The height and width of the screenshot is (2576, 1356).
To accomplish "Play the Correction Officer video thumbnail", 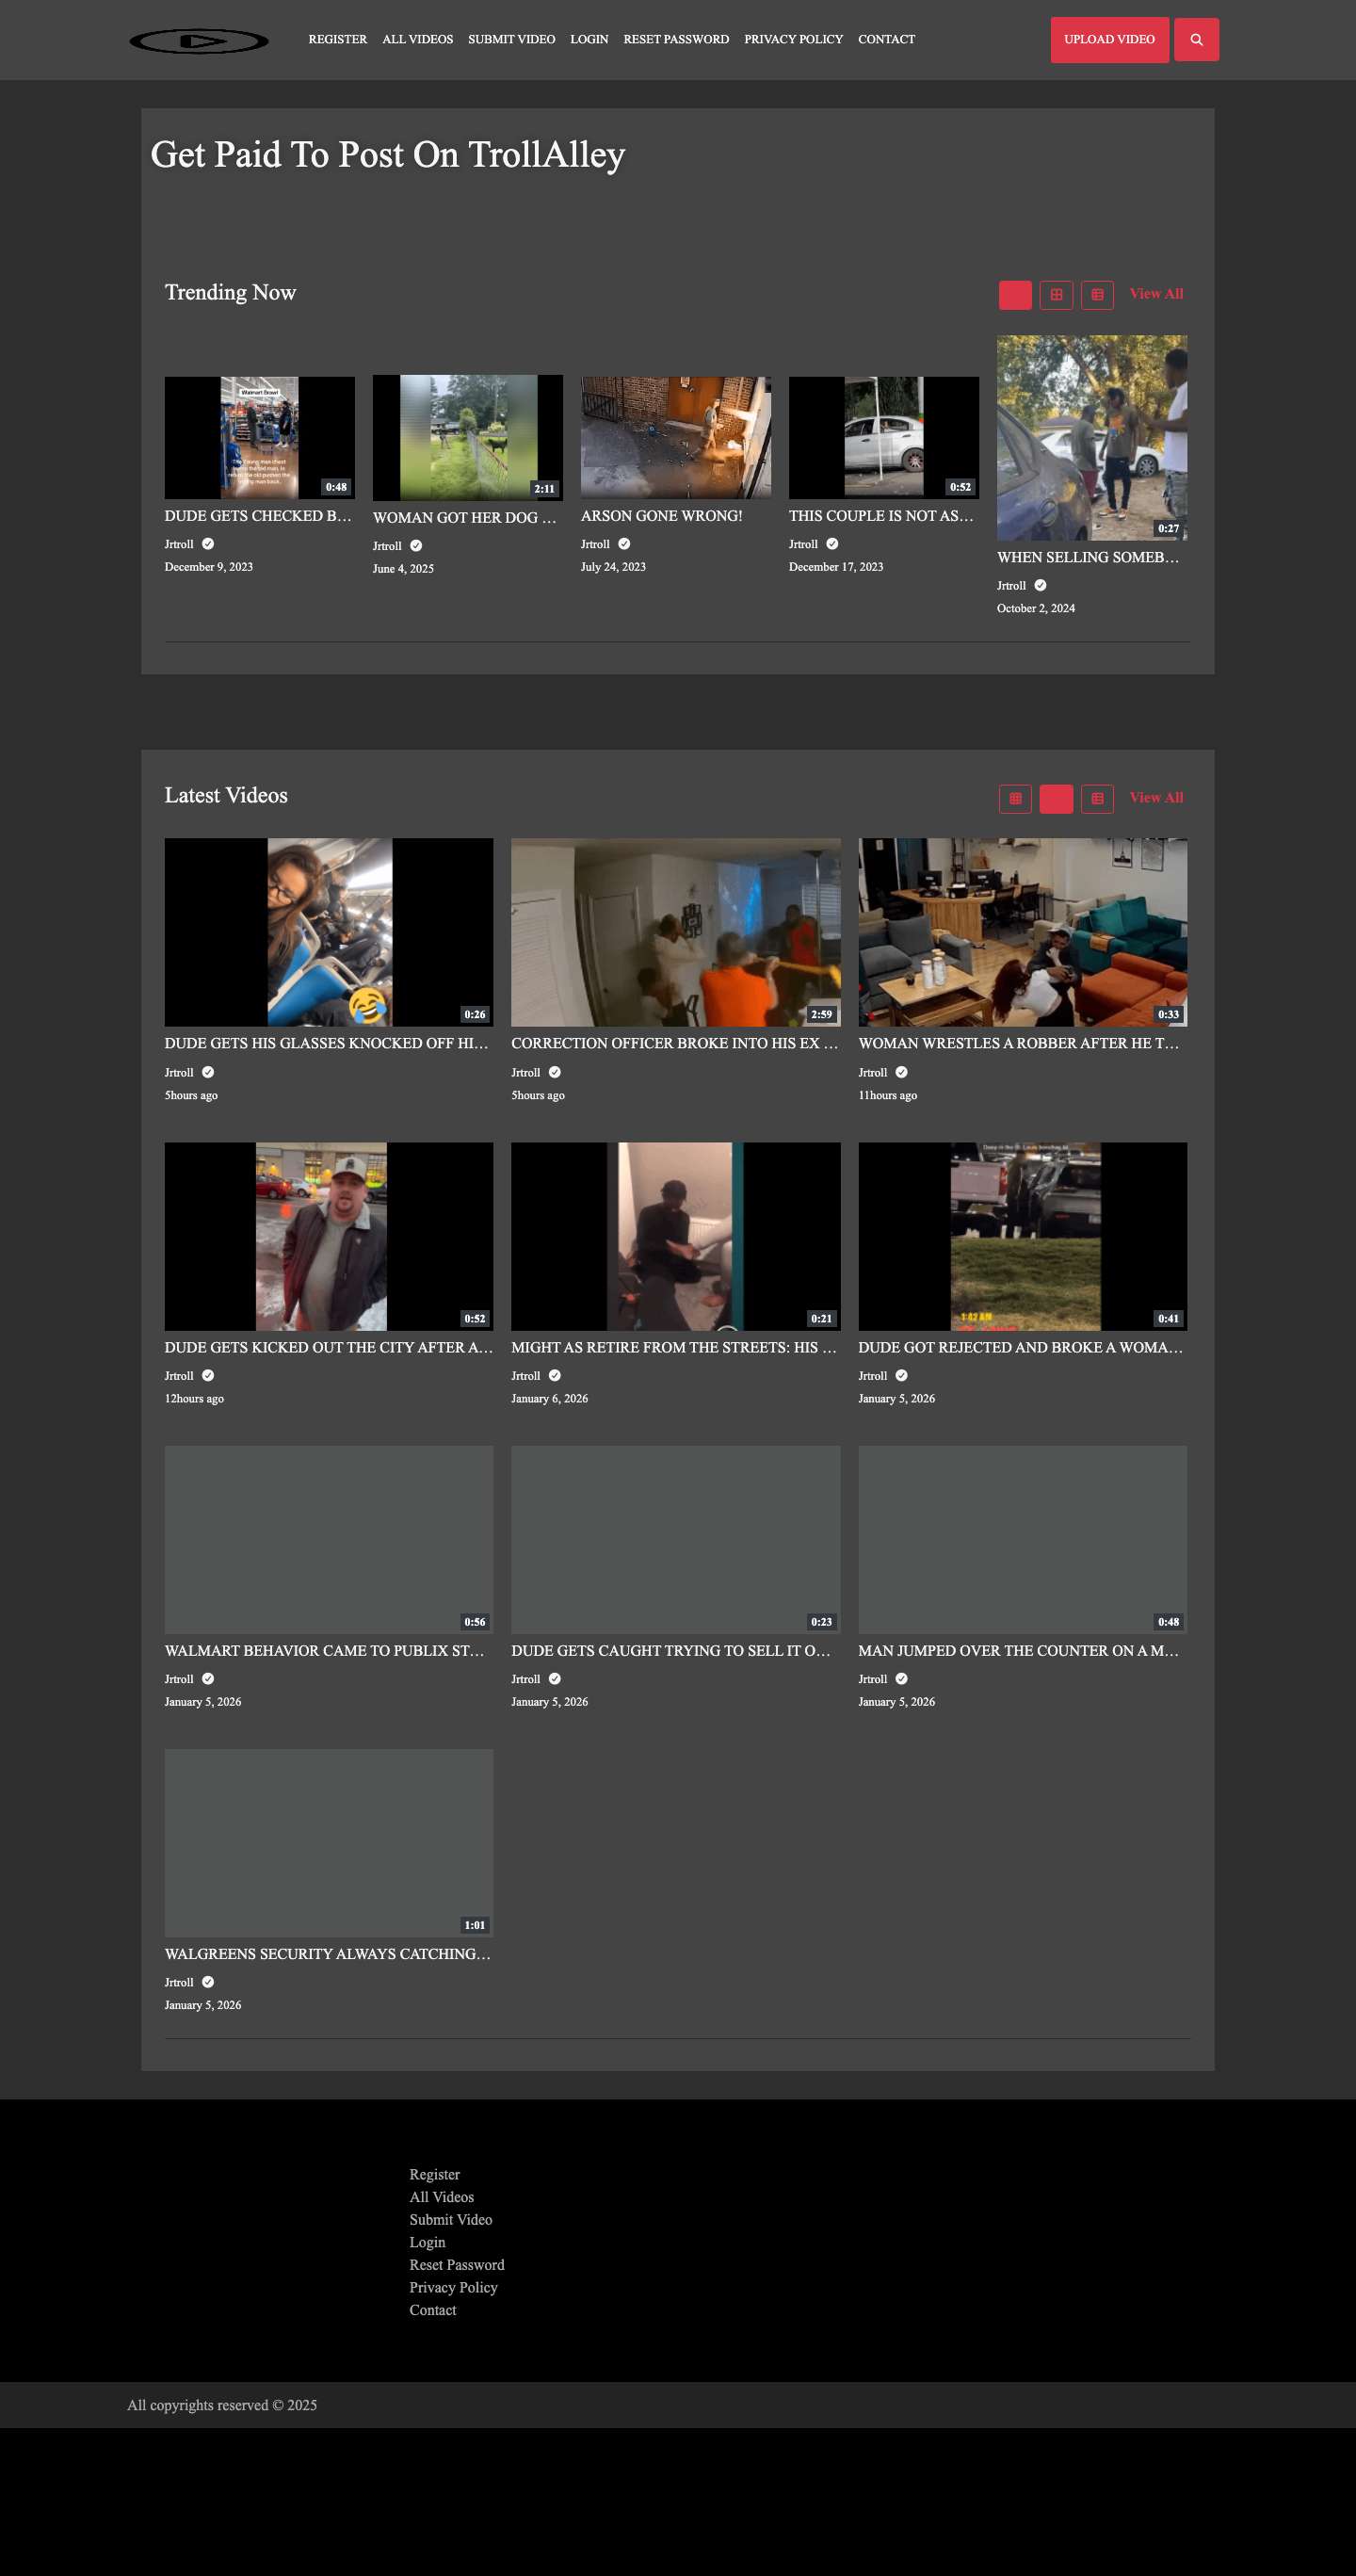I will click(x=675, y=932).
